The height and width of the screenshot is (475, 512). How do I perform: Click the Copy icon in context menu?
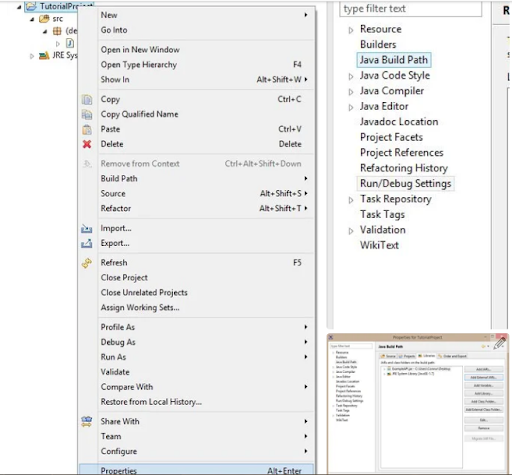pyautogui.click(x=87, y=100)
